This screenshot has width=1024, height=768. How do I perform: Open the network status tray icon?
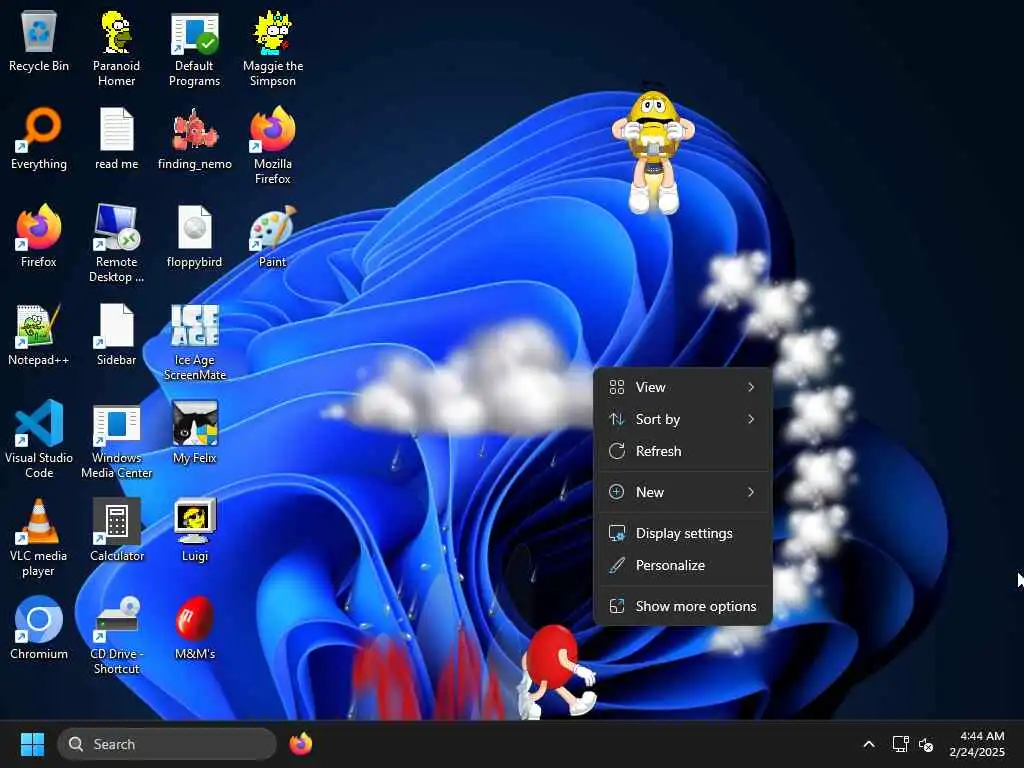(901, 744)
